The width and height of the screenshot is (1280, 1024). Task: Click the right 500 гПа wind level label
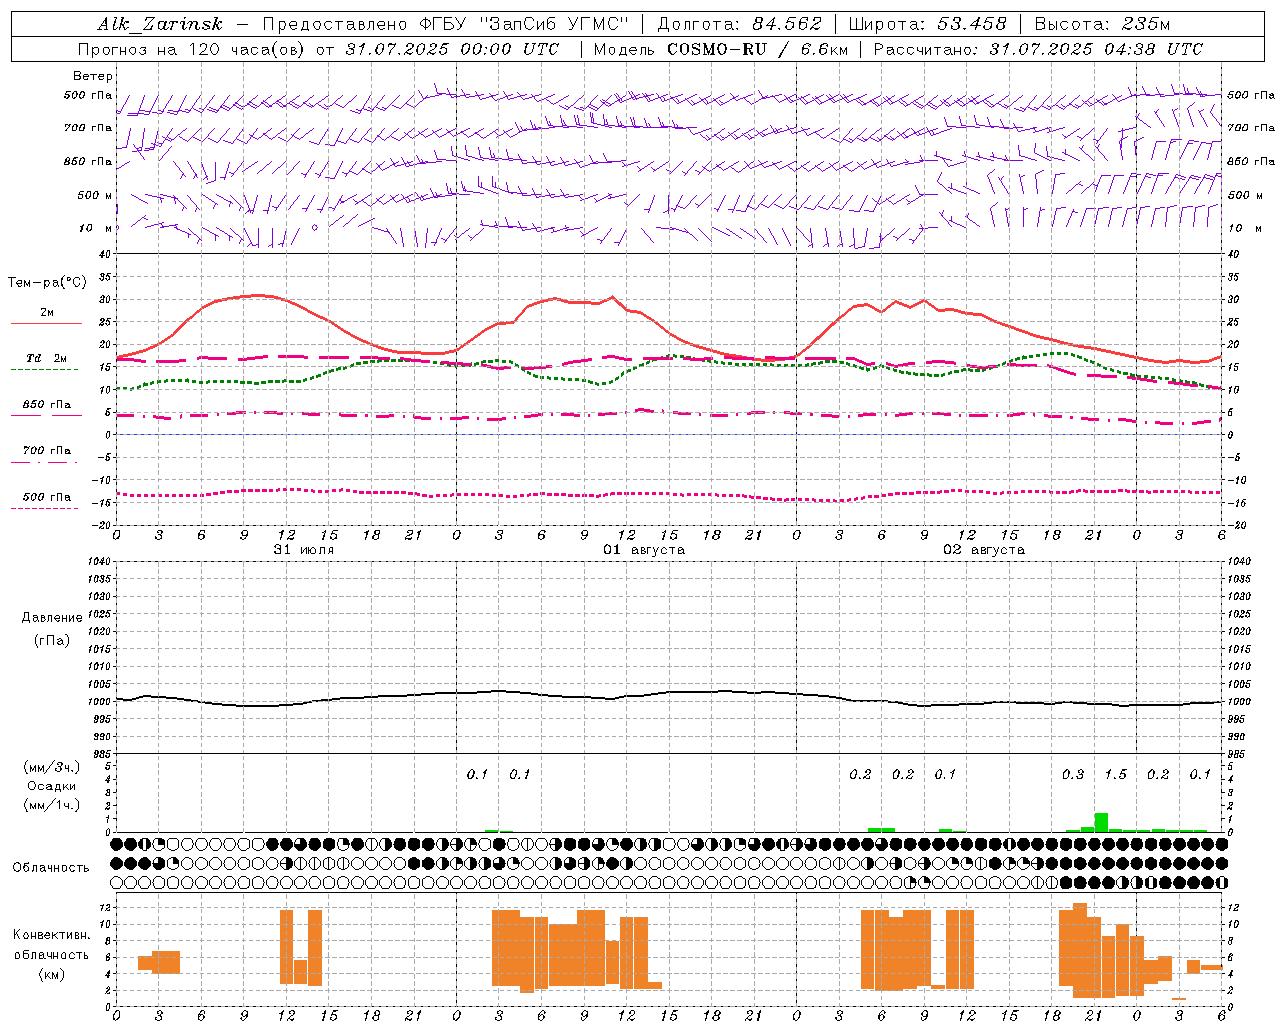pos(1250,95)
